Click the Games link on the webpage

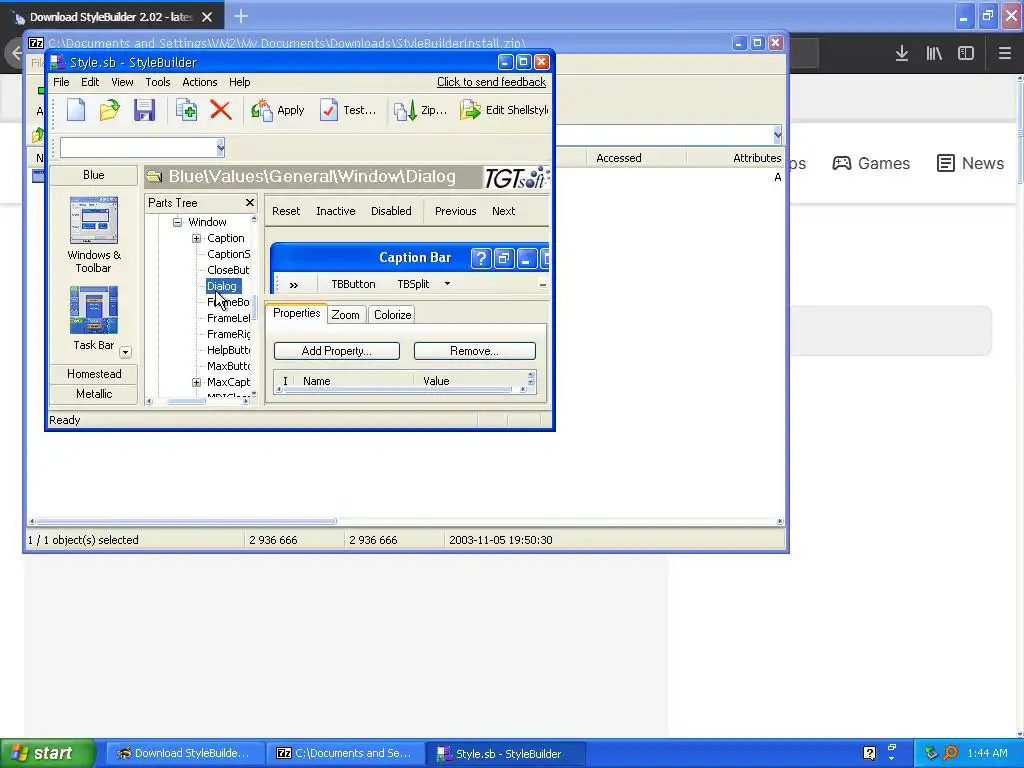click(x=871, y=163)
